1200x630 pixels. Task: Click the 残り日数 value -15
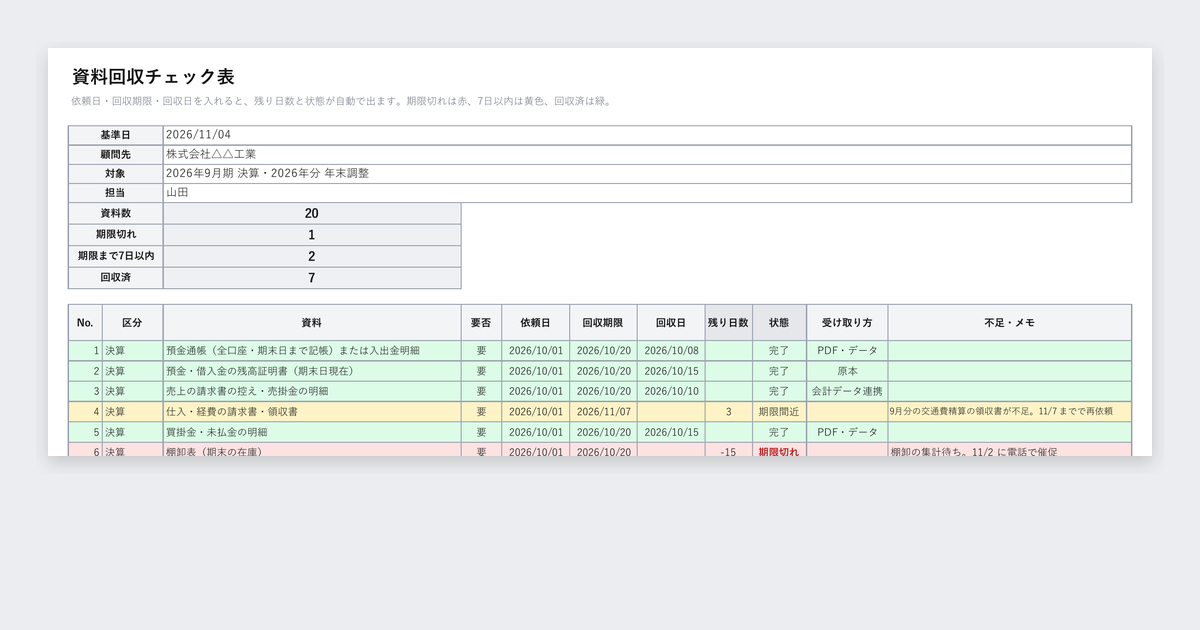tap(728, 450)
